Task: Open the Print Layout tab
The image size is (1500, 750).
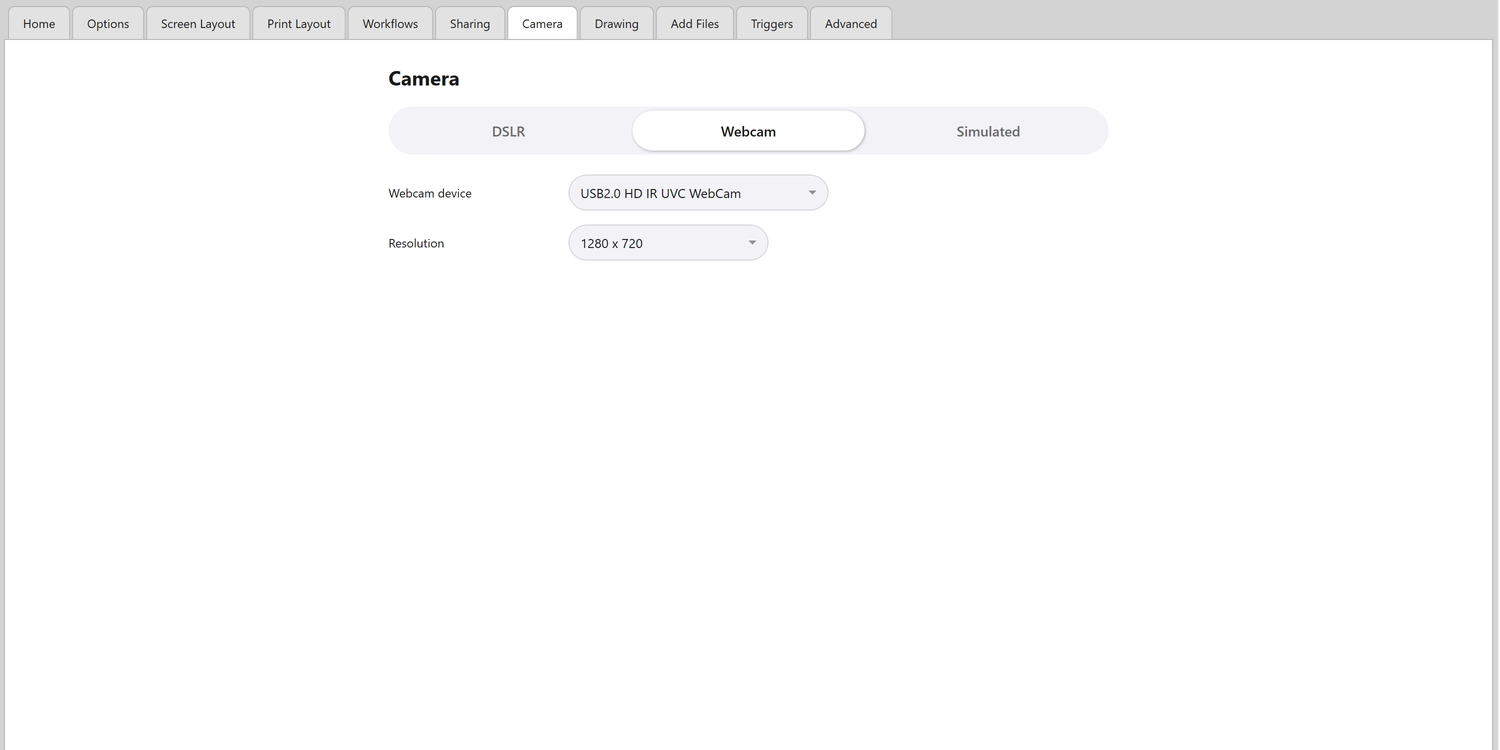Action: pyautogui.click(x=299, y=23)
